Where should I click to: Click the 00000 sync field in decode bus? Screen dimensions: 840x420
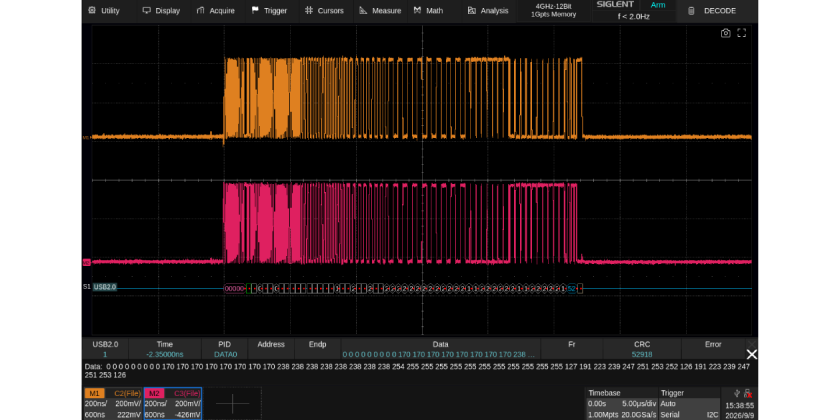[234, 288]
